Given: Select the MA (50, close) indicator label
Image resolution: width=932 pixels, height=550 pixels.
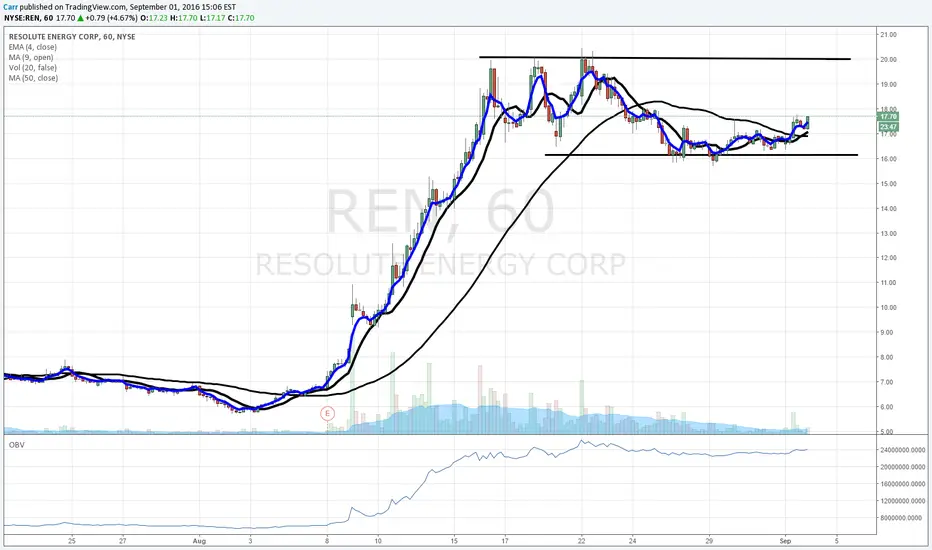Looking at the screenshot, I should coord(33,78).
